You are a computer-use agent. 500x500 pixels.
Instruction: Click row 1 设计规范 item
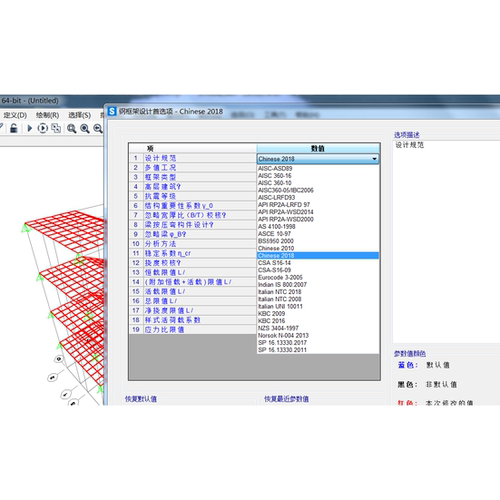pyautogui.click(x=200, y=158)
